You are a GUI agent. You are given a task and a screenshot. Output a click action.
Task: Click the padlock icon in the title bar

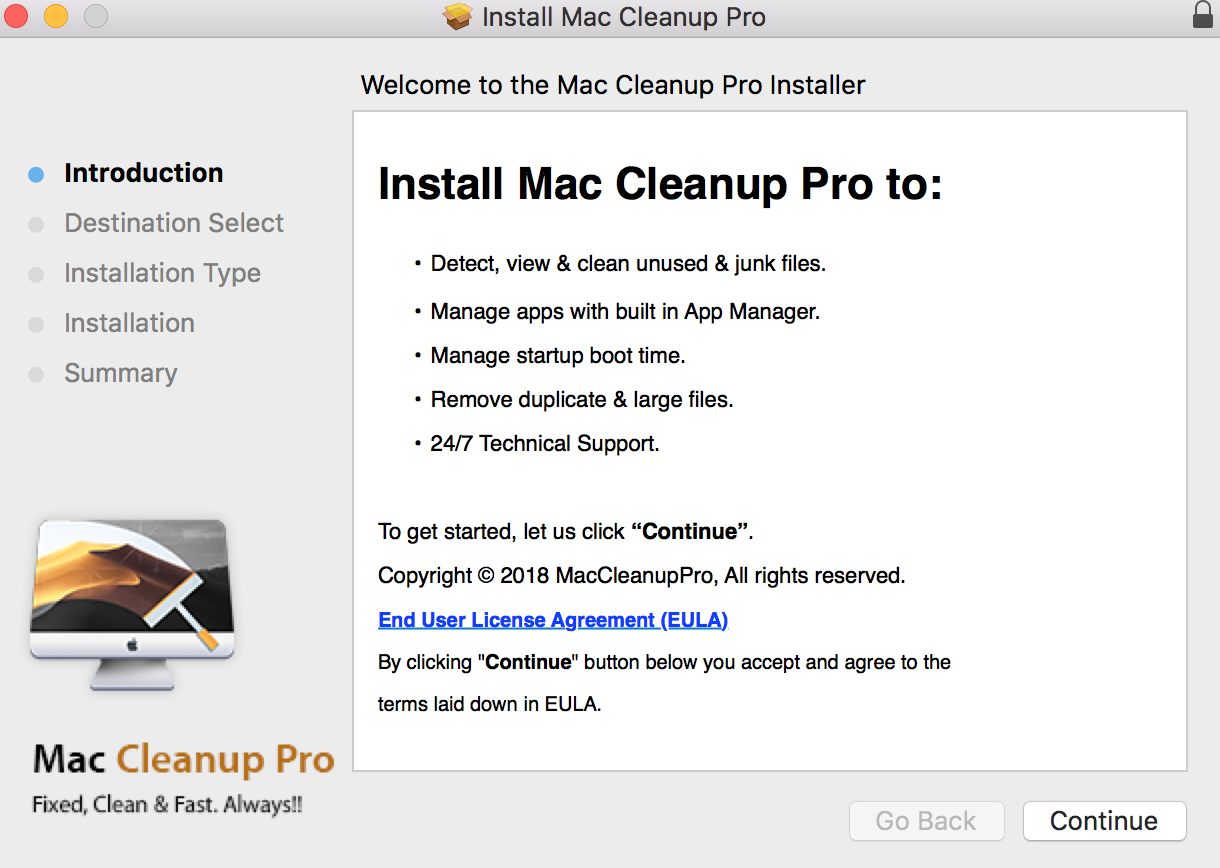point(1202,15)
